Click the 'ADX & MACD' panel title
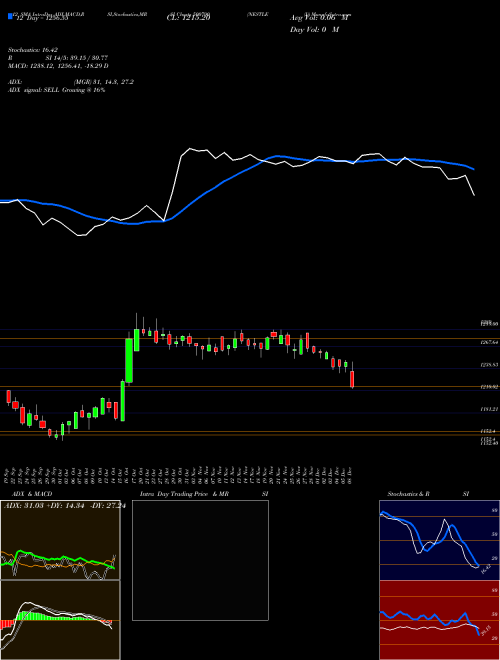 (x=32, y=494)
